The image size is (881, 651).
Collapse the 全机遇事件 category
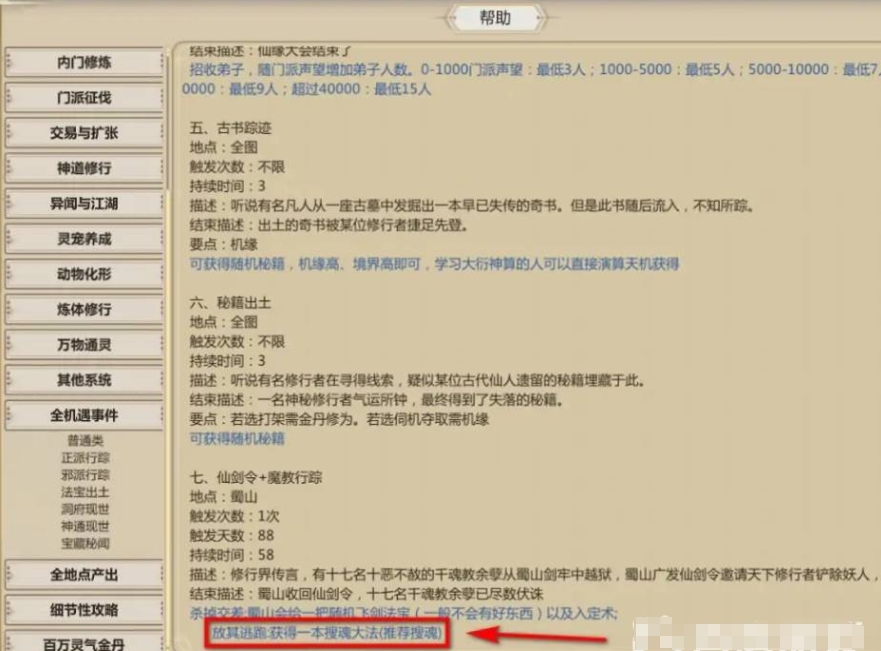pos(84,416)
